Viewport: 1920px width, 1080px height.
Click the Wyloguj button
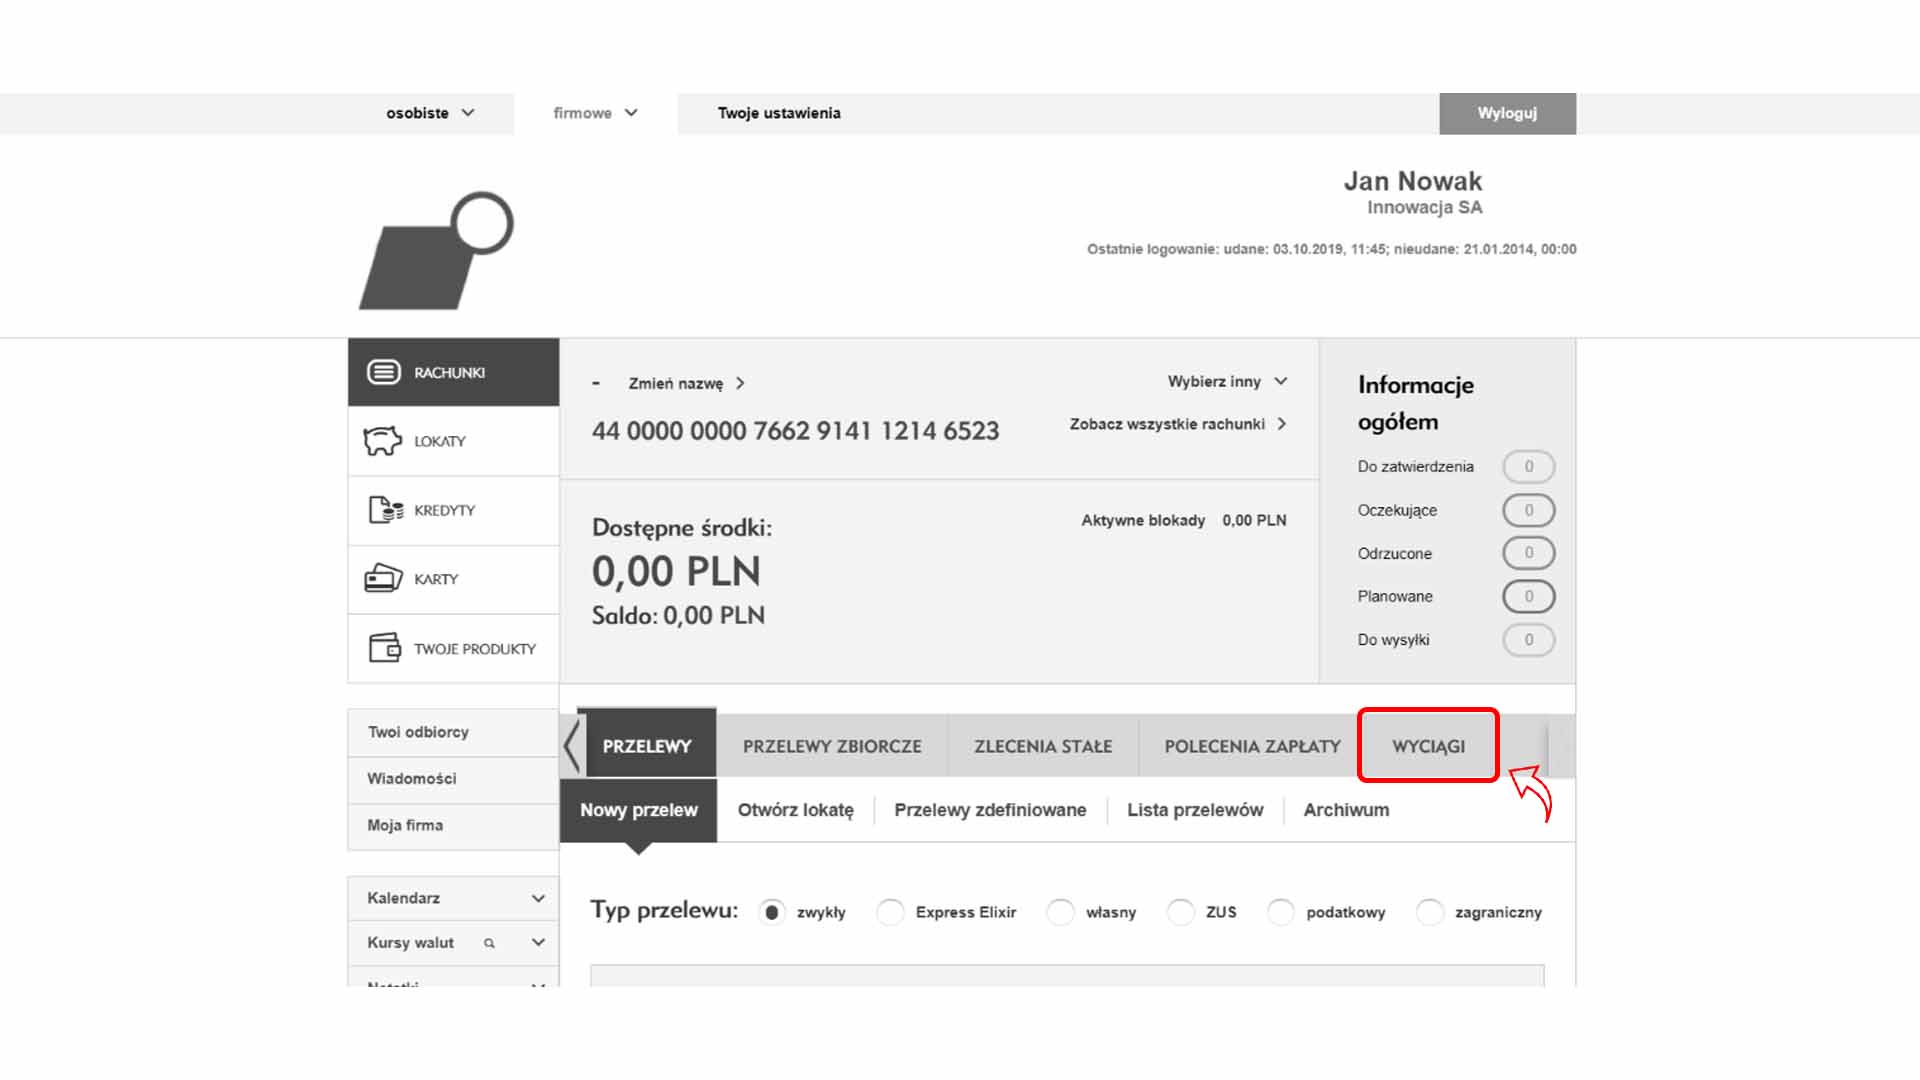pyautogui.click(x=1507, y=113)
